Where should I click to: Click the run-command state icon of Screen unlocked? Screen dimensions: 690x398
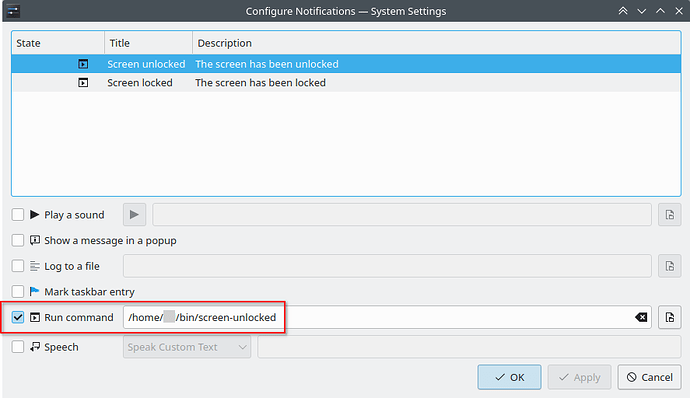(83, 64)
